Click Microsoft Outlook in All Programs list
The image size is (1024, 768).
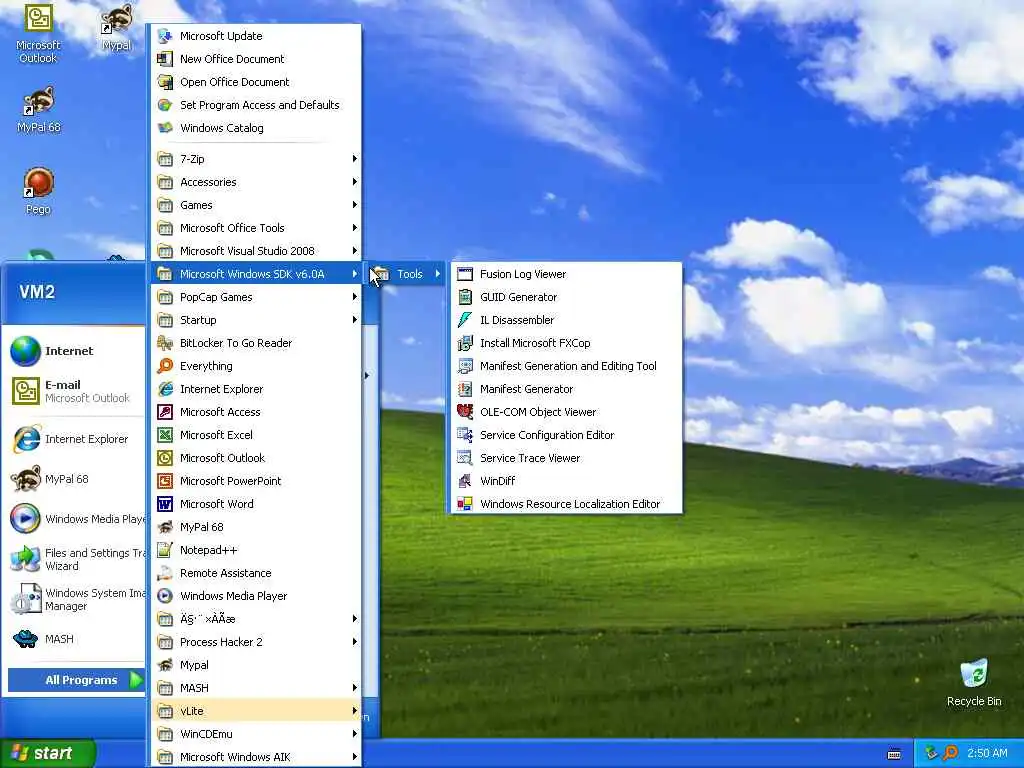click(x=256, y=458)
